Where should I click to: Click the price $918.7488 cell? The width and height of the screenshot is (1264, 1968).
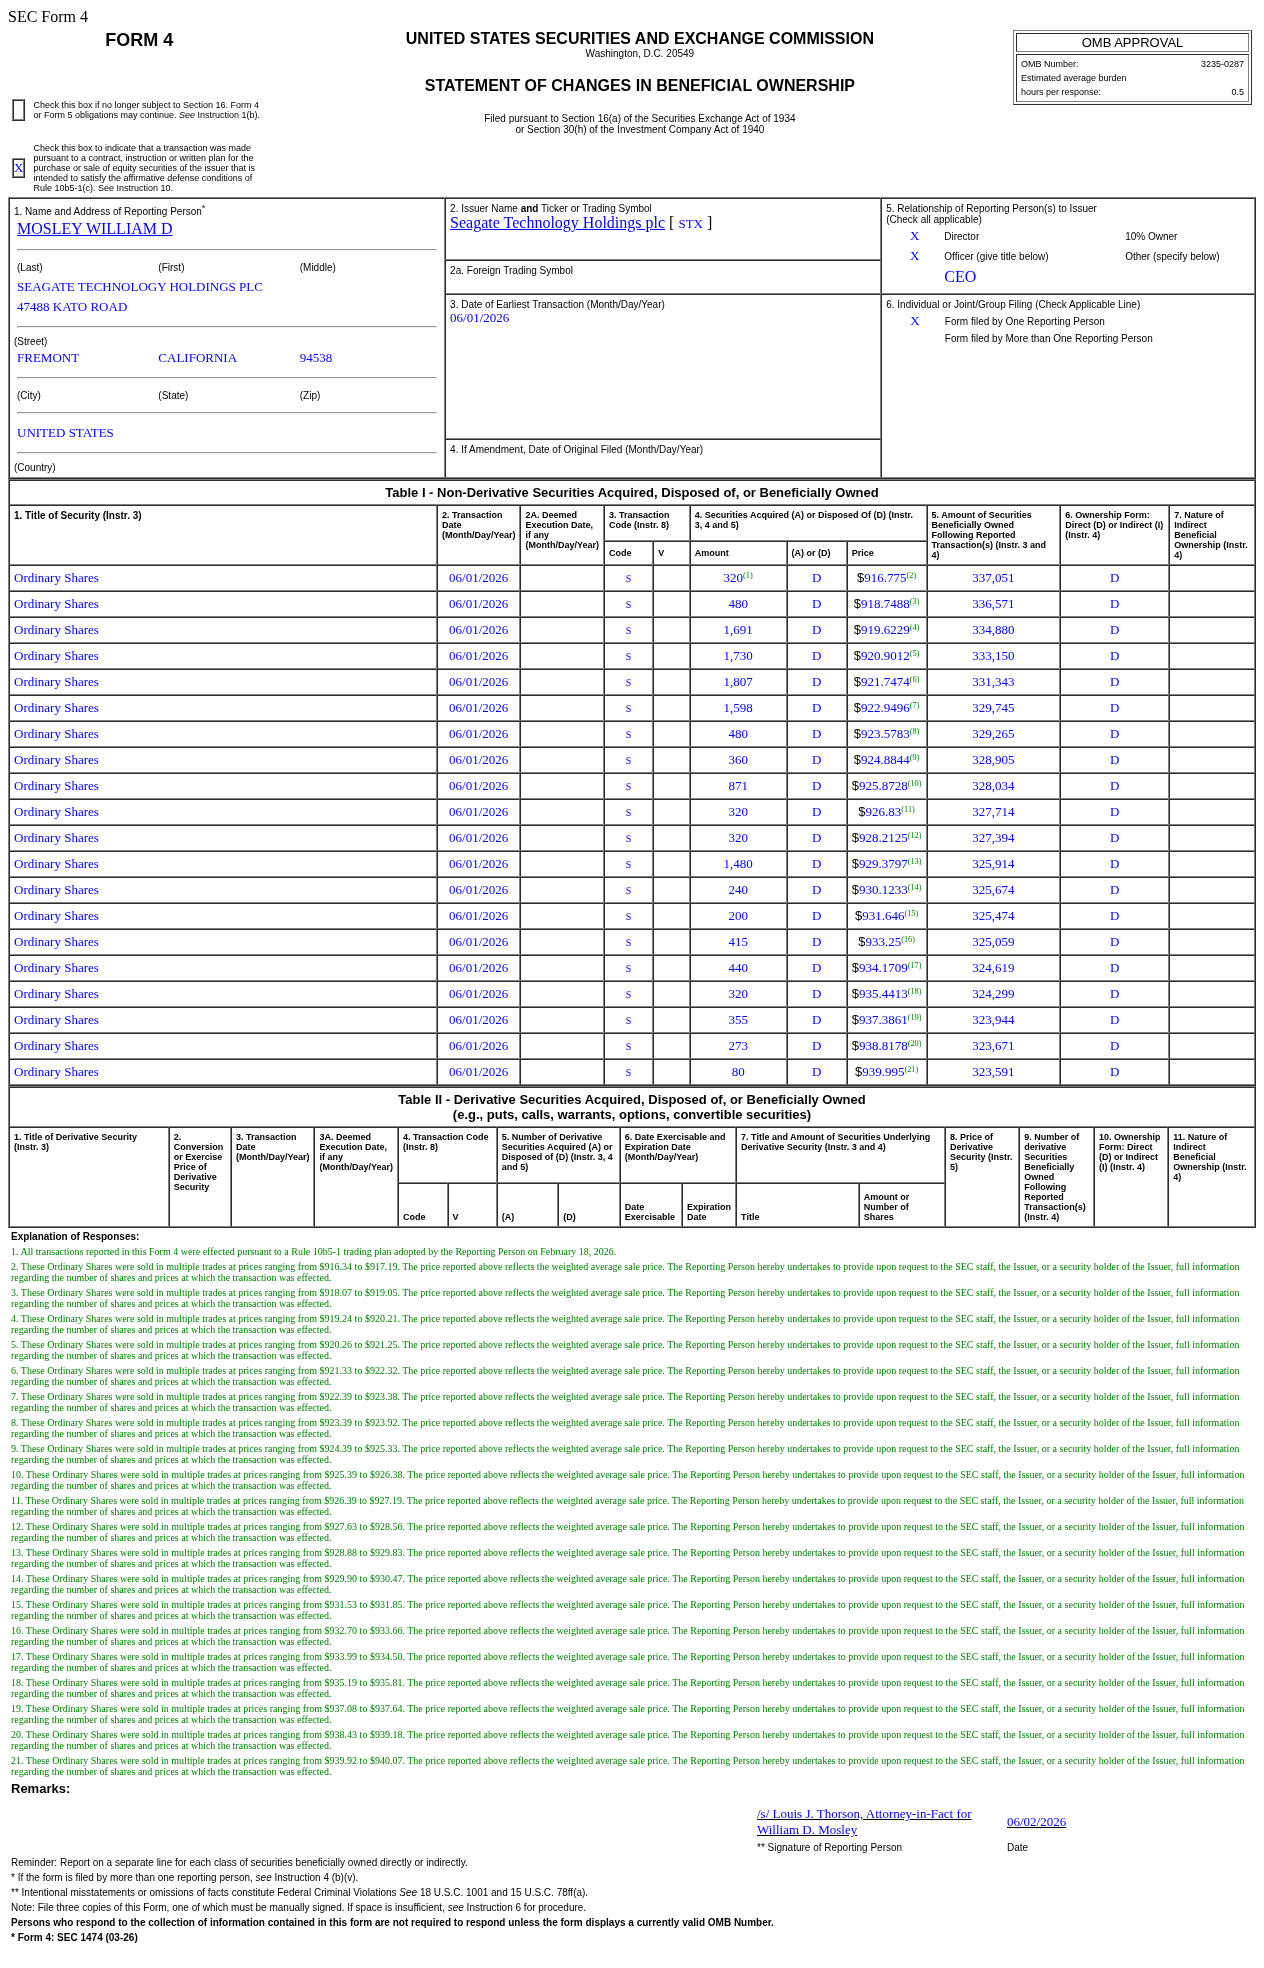(886, 604)
